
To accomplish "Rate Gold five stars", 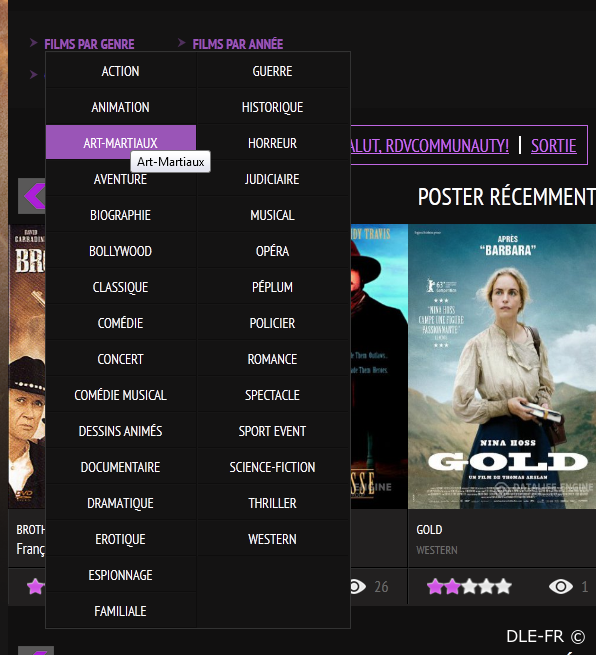I will [x=504, y=586].
